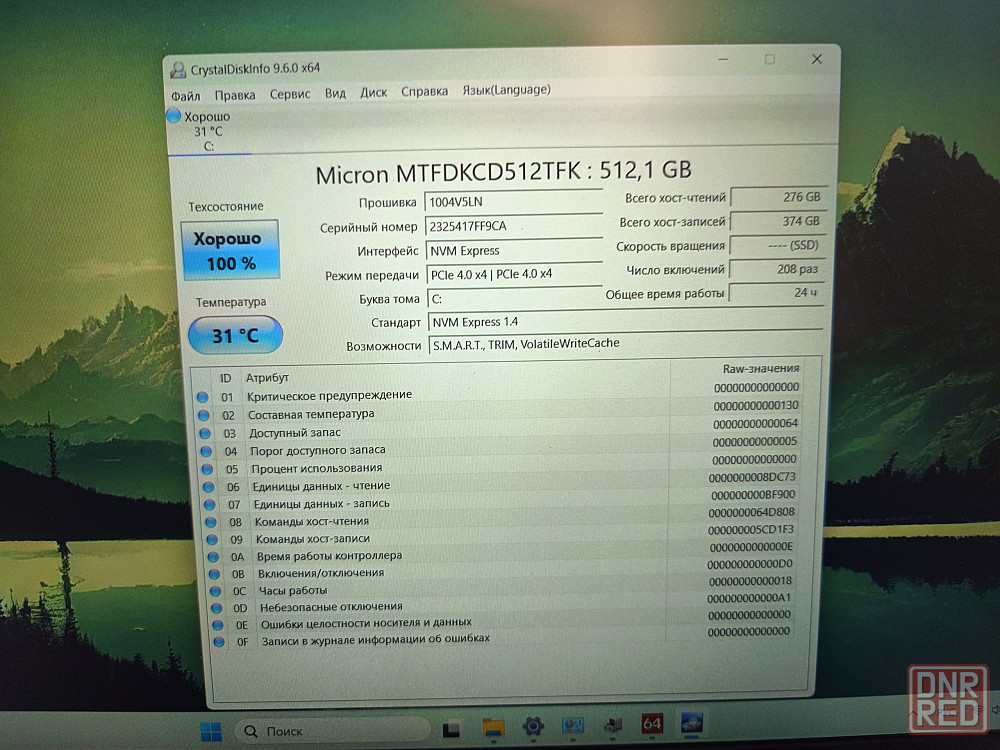Open the Диск menu

coord(373,92)
